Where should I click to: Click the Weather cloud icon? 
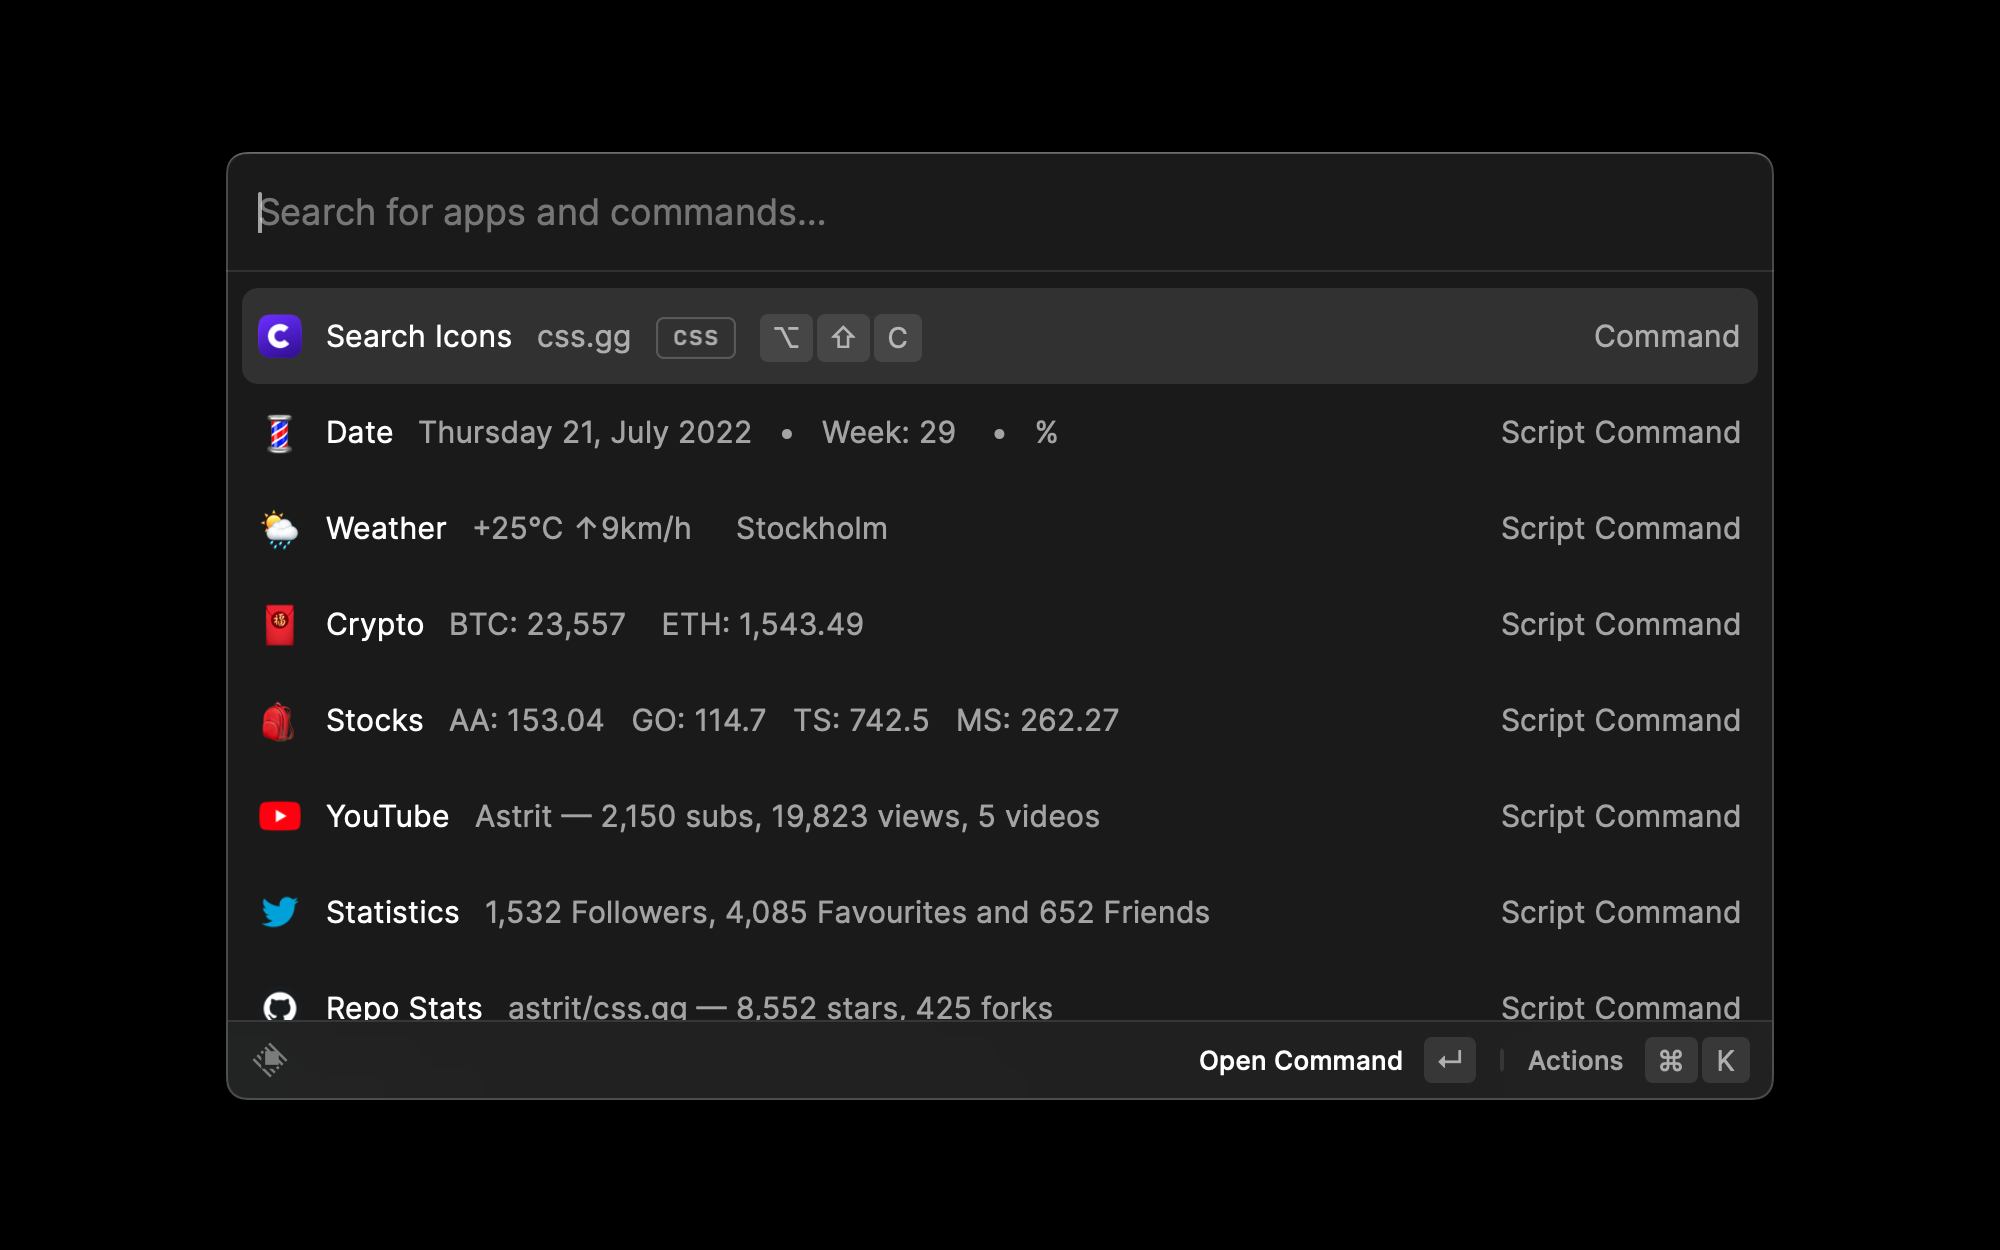(280, 529)
